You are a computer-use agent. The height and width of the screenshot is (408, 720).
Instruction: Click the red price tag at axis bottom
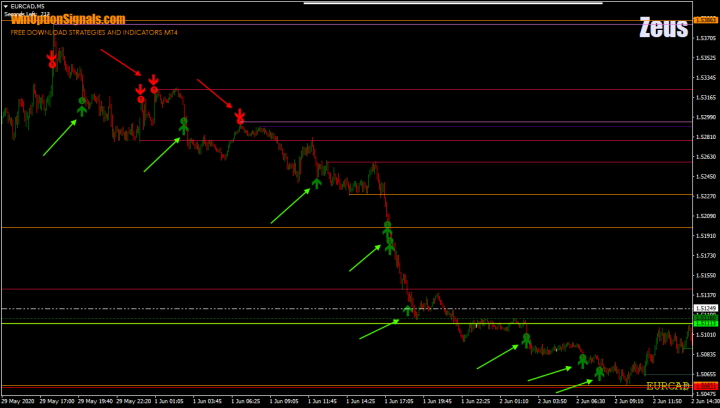706,385
